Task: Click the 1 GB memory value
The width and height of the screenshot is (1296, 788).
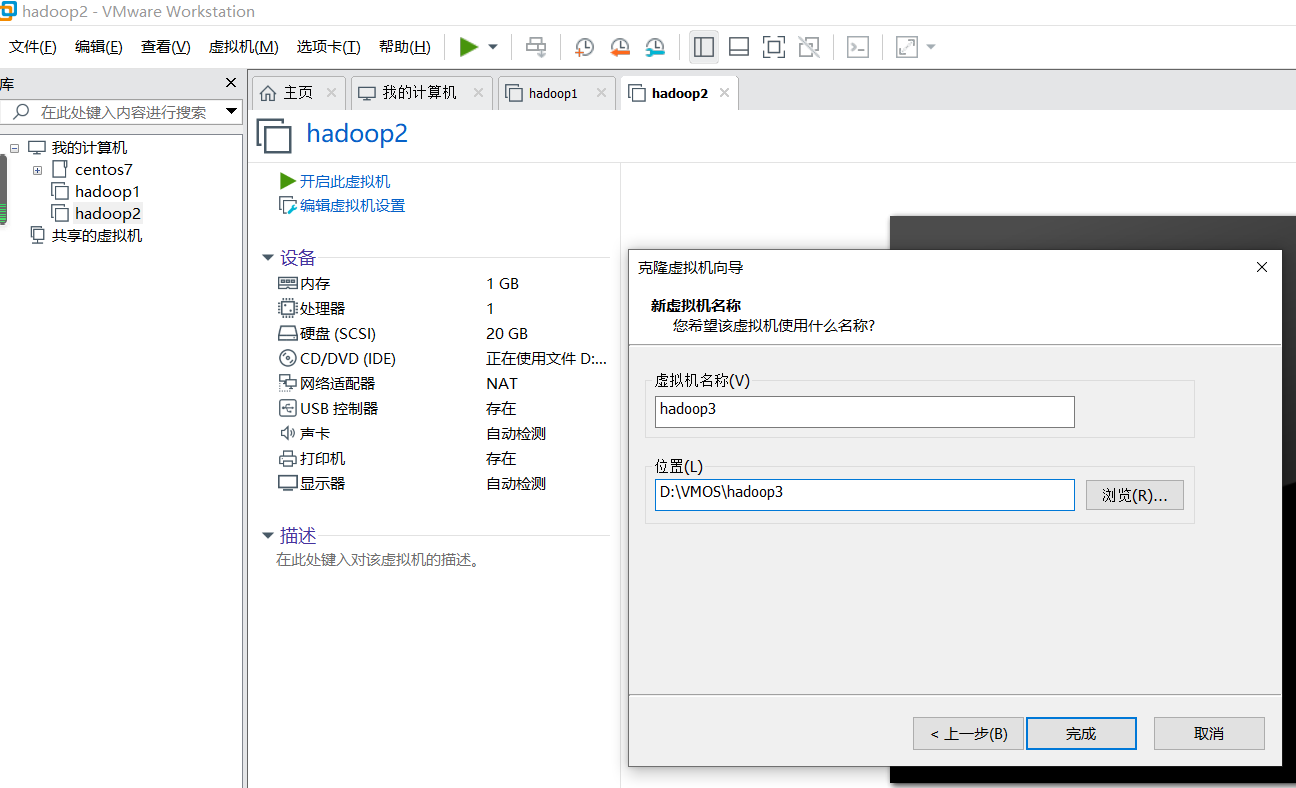Action: tap(503, 284)
